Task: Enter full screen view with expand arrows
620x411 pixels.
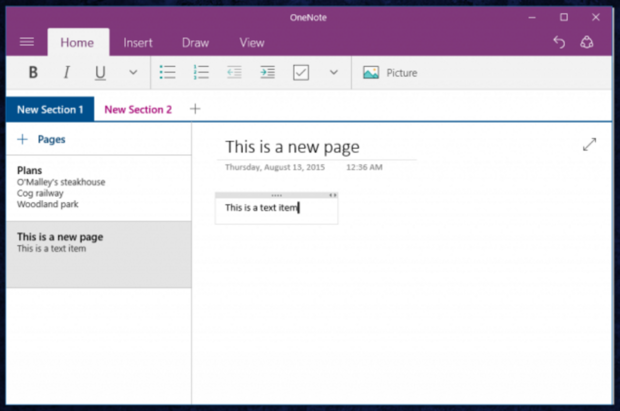Action: pos(589,145)
